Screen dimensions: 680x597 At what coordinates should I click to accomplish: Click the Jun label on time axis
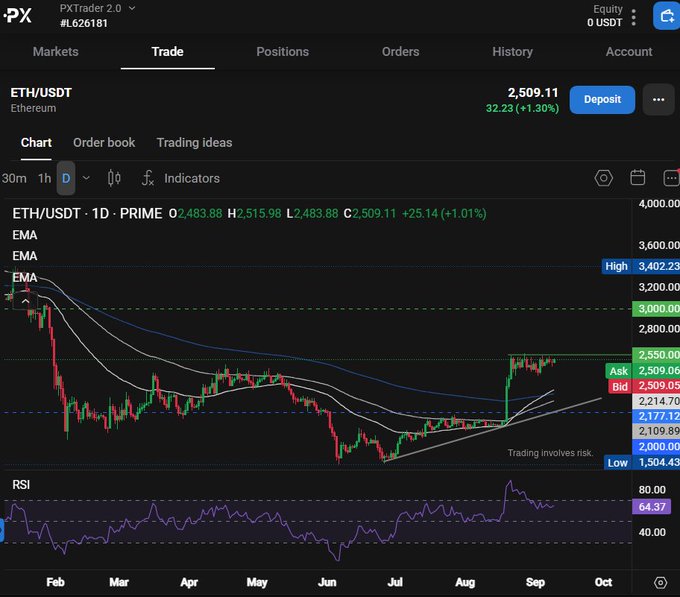coord(327,582)
